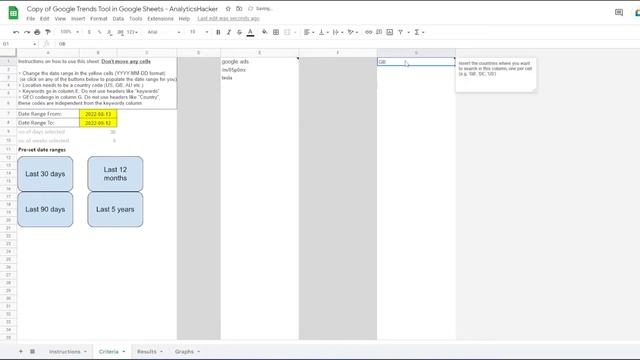The width and height of the screenshot is (640, 360).
Task: Click the Insert comment icon
Action: [379, 32]
